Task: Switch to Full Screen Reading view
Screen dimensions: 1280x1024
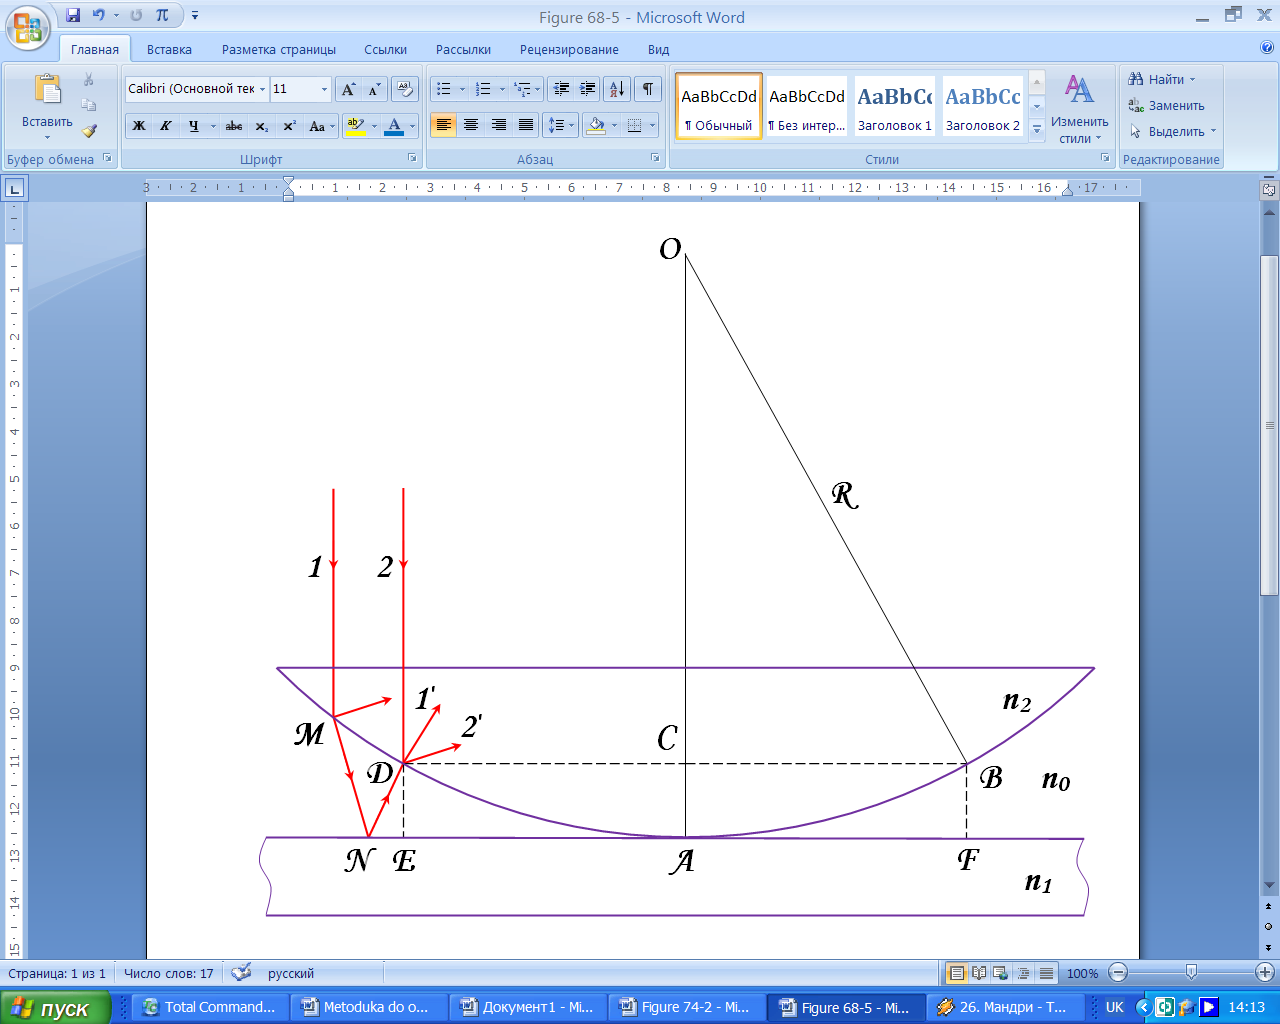Action: coord(979,973)
